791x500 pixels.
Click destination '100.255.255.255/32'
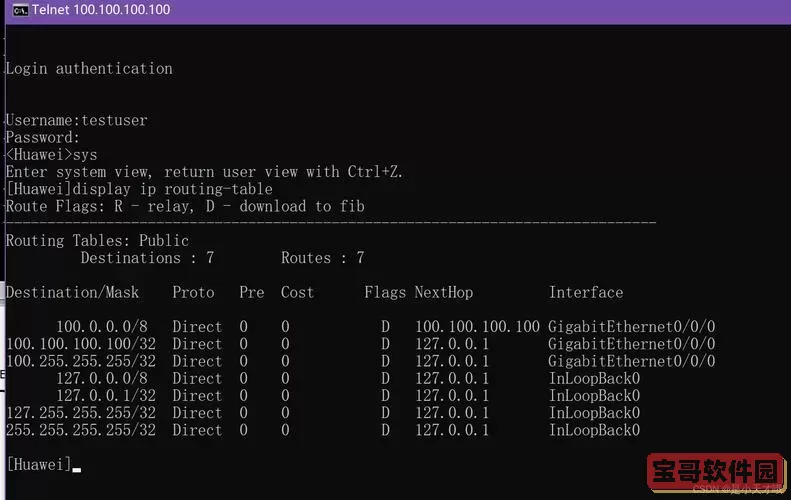tap(81, 361)
